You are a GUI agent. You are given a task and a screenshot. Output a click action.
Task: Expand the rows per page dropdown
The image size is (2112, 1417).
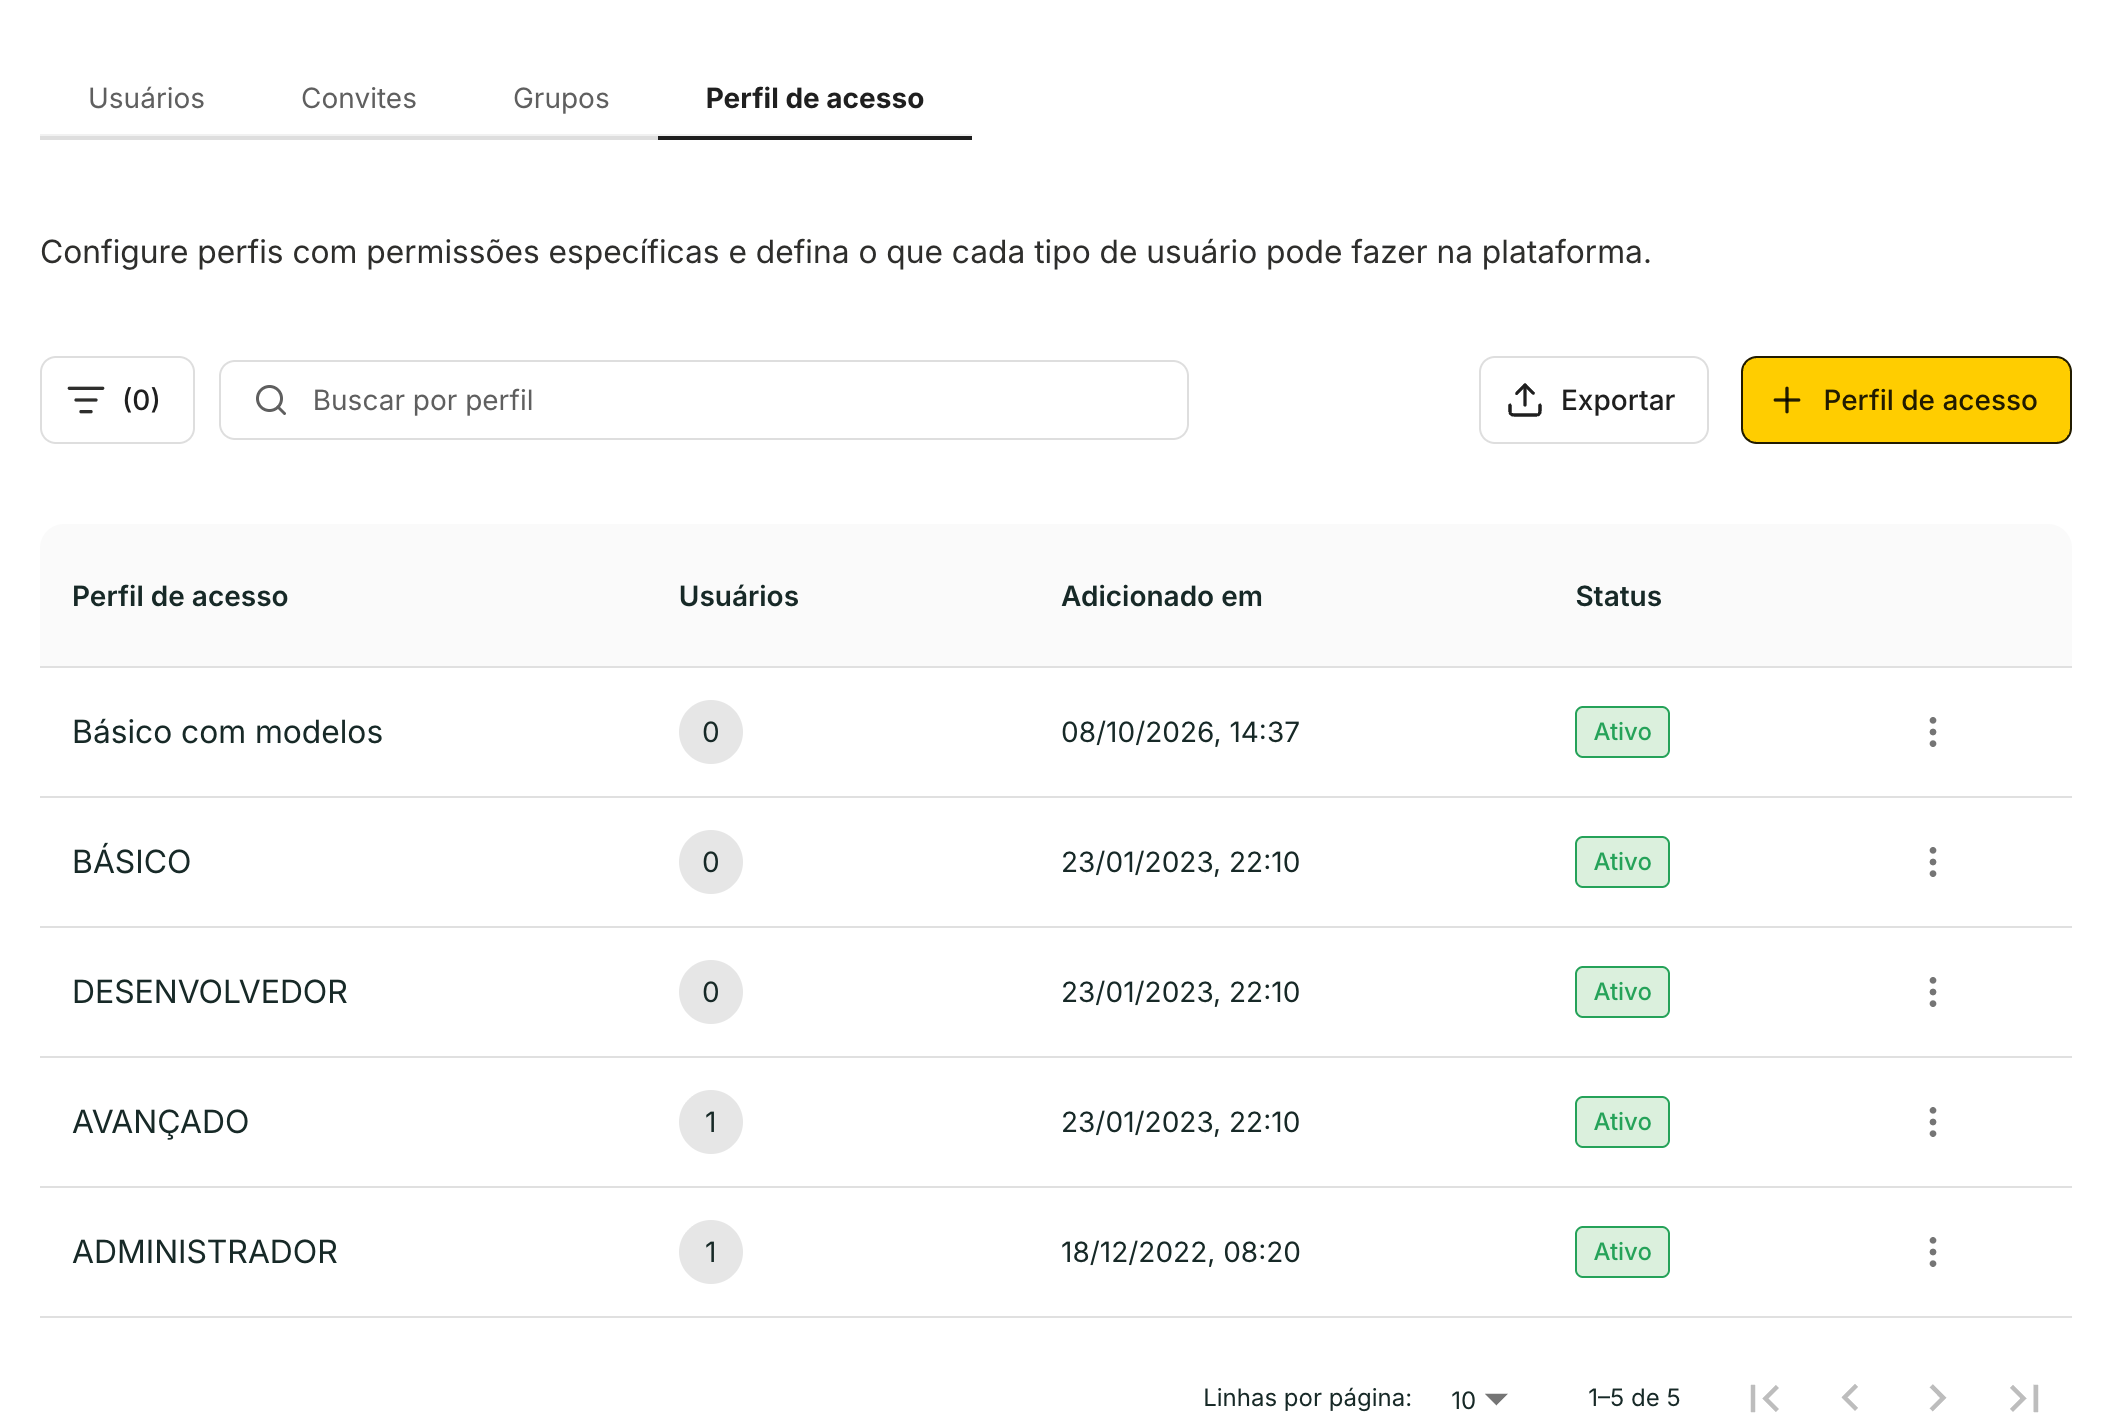1479,1399
